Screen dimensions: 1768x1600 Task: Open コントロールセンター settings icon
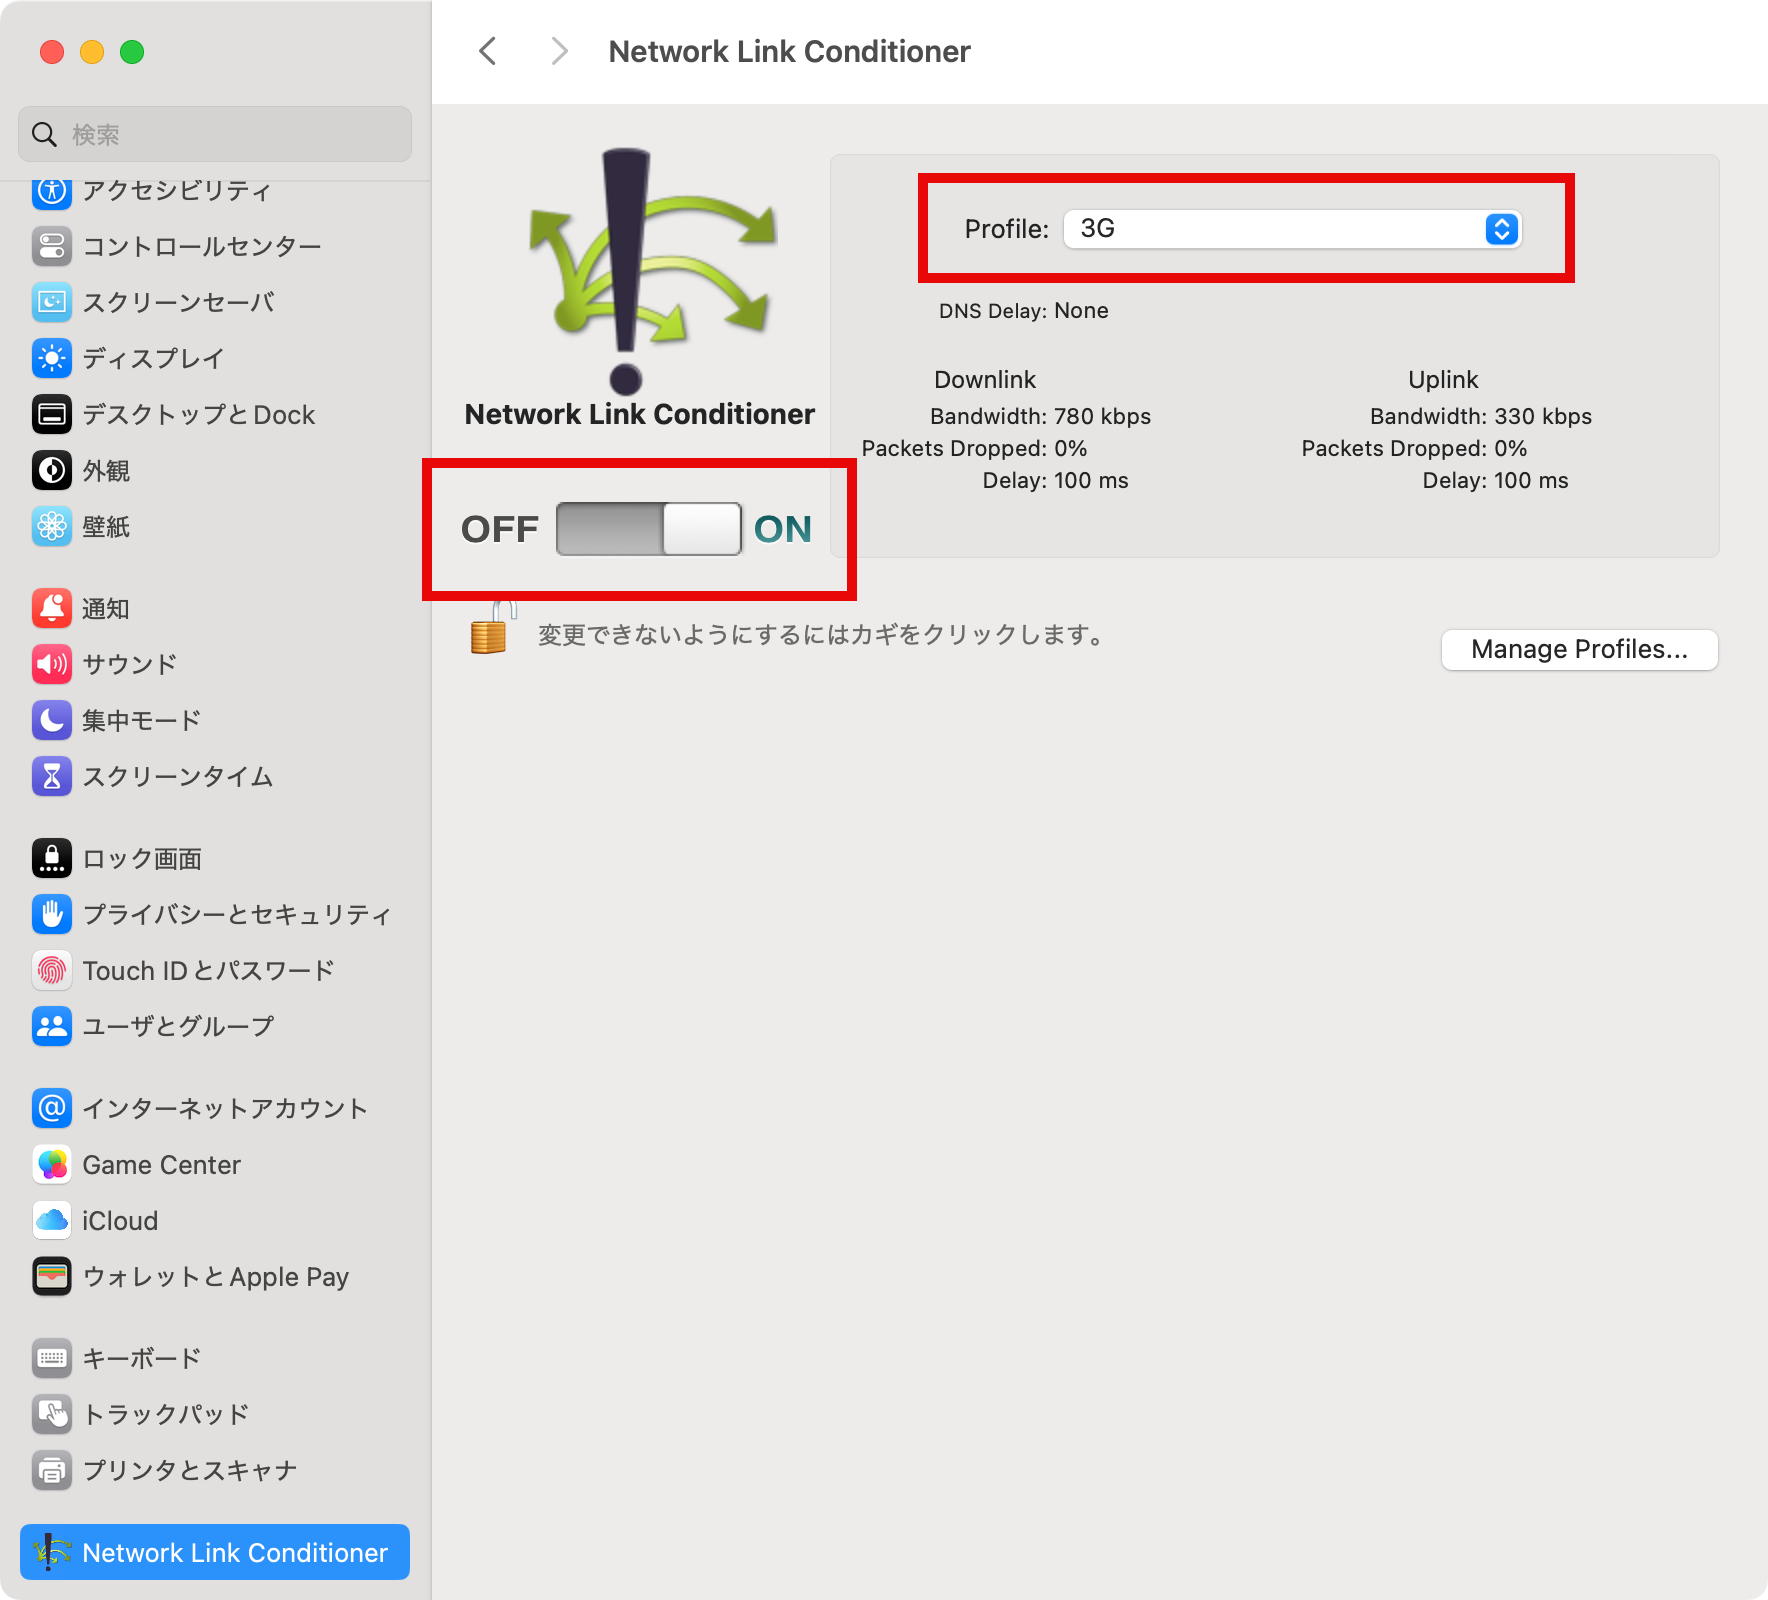coord(52,246)
